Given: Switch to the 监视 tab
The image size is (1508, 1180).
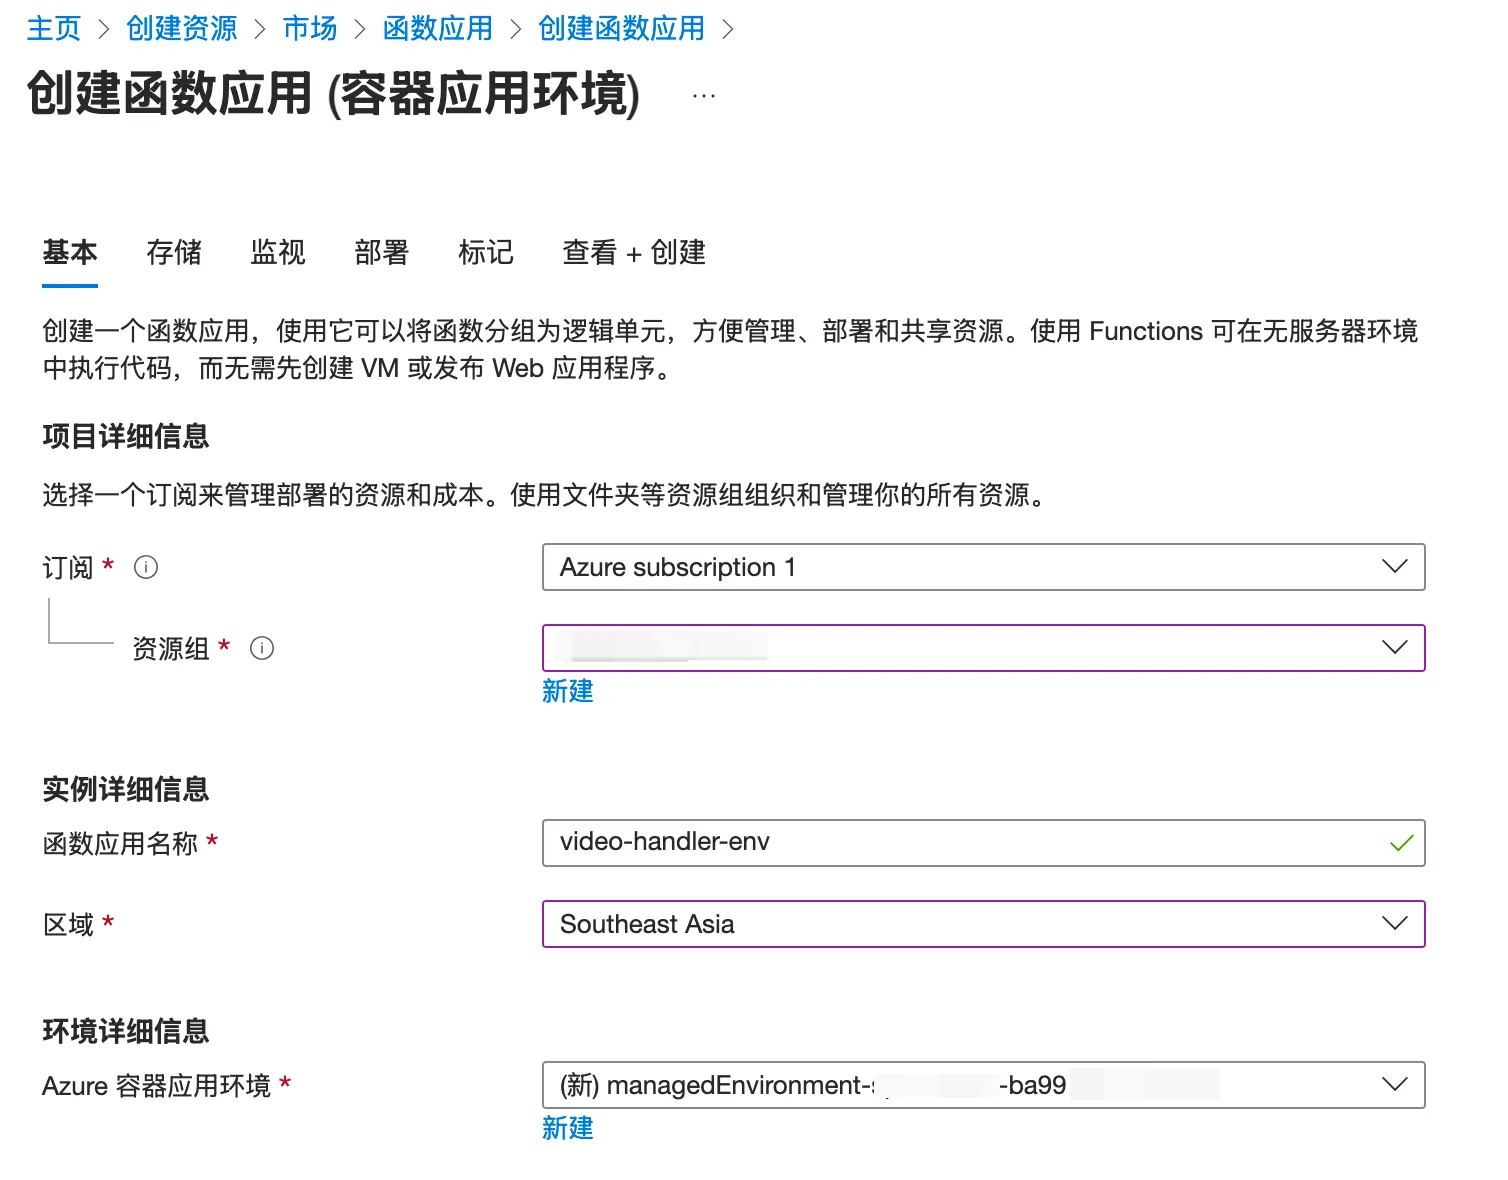Looking at the screenshot, I should [278, 252].
